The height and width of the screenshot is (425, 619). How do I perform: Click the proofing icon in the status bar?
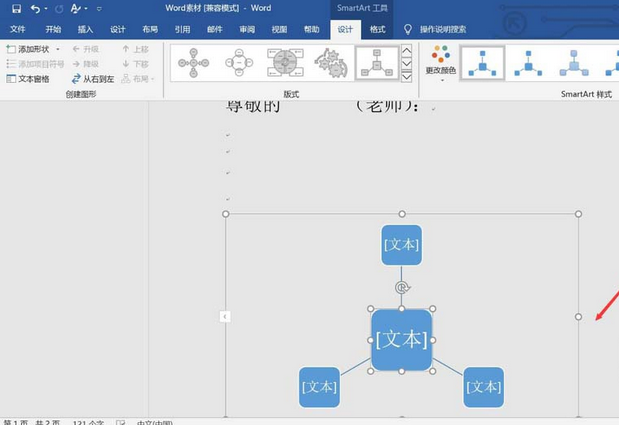point(120,423)
